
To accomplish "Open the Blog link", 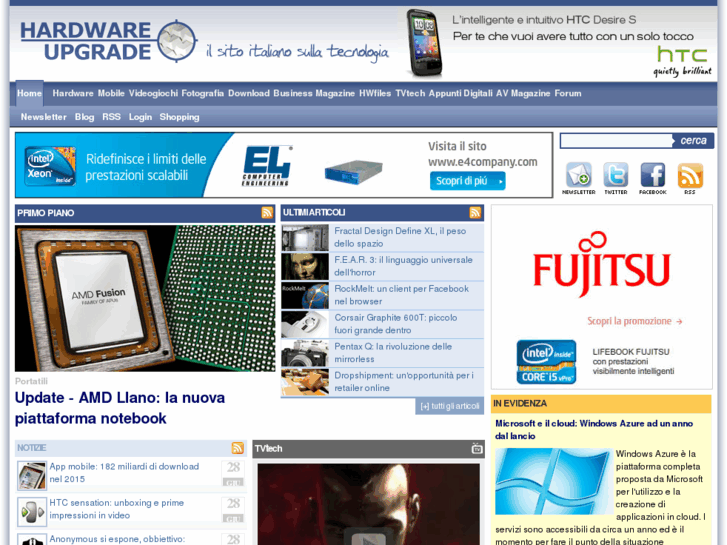I will pyautogui.click(x=84, y=117).
